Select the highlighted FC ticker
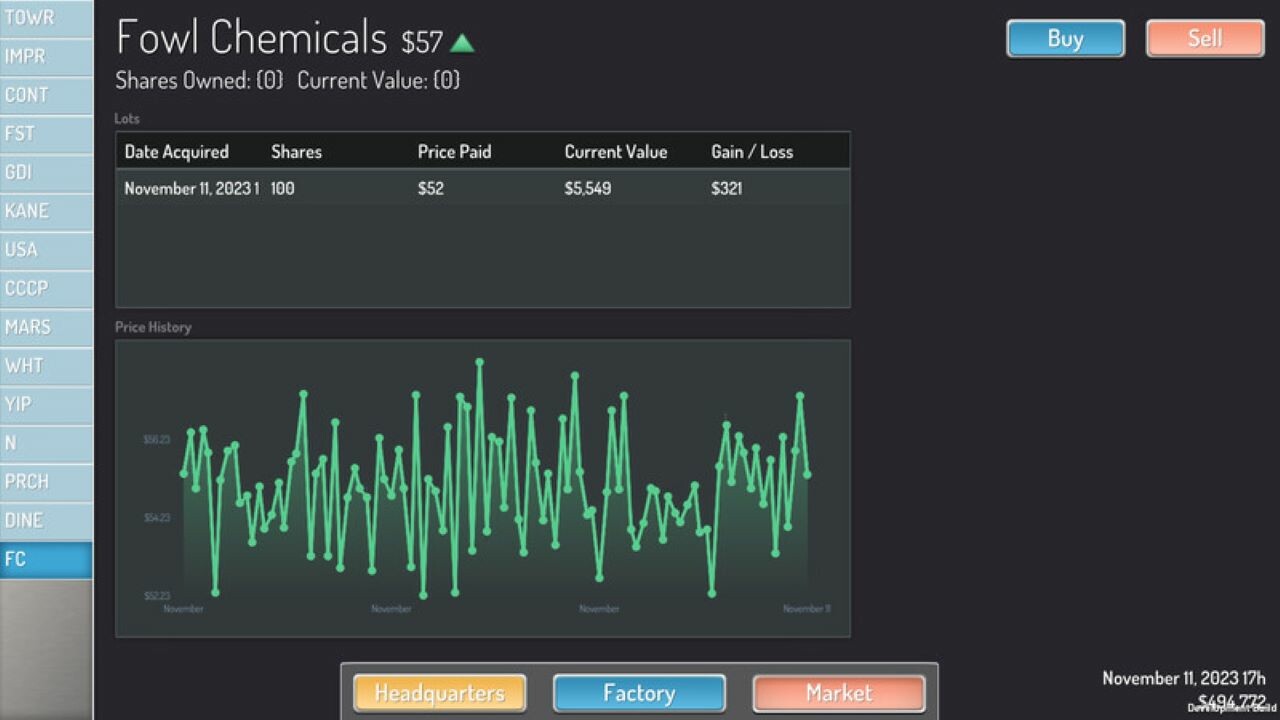This screenshot has height=720, width=1280. [x=46, y=560]
